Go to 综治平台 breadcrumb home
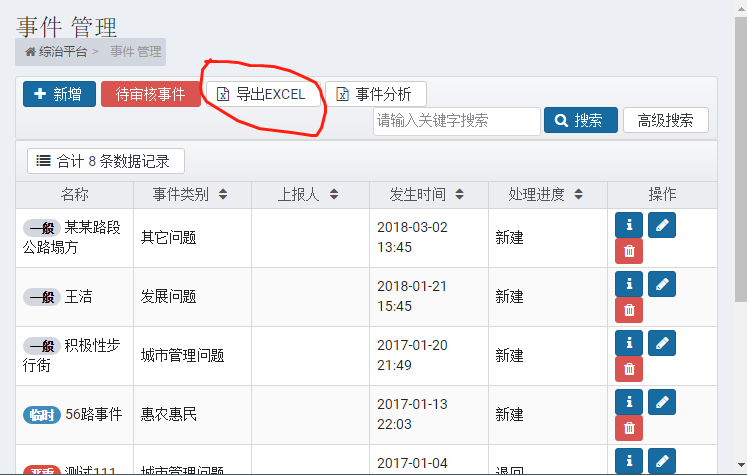Image resolution: width=747 pixels, height=475 pixels. (x=56, y=51)
